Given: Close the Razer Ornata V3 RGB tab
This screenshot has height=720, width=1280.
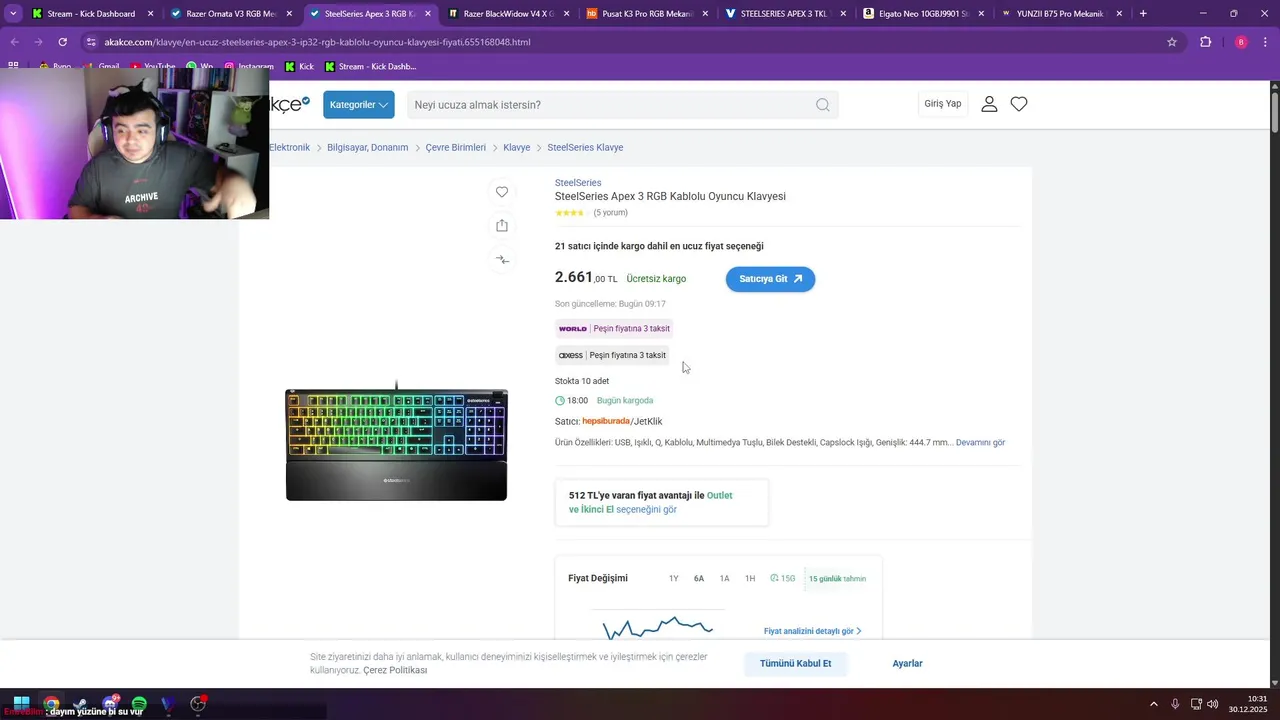Looking at the screenshot, I should (x=289, y=14).
